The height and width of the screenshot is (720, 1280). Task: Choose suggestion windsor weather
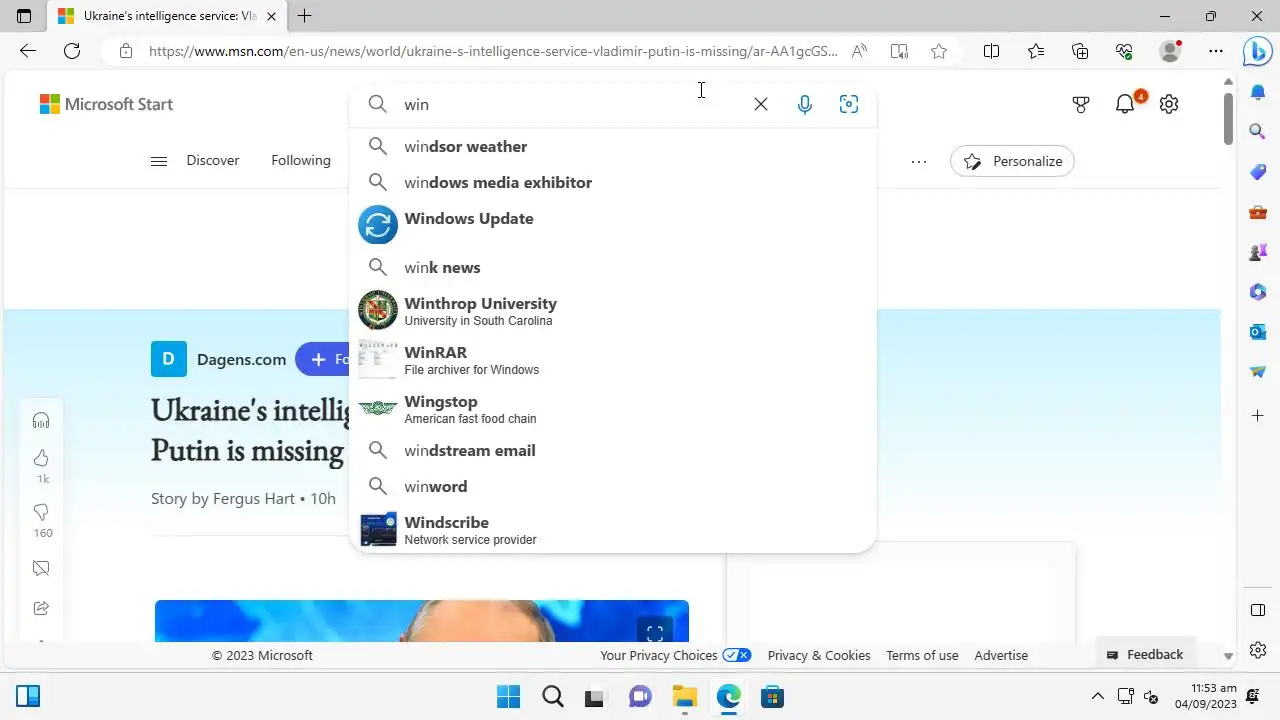click(x=613, y=146)
